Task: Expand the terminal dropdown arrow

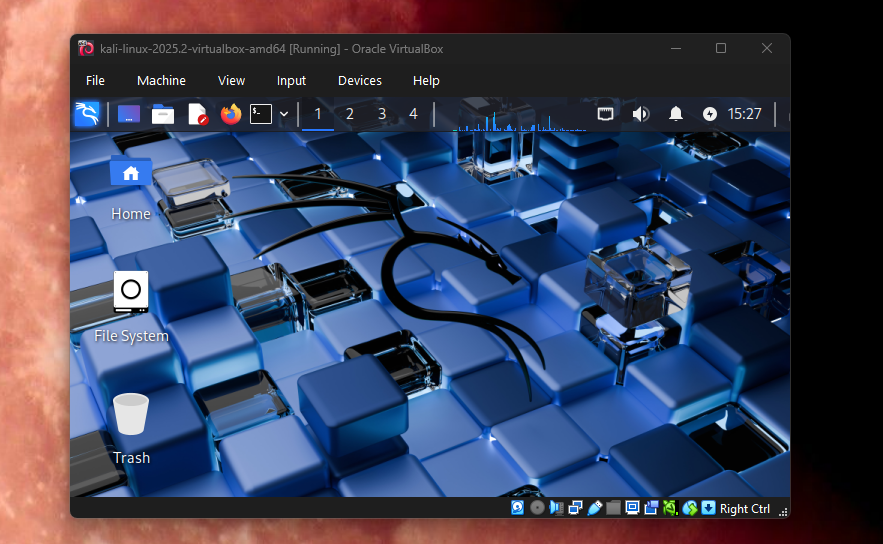Action: pyautogui.click(x=284, y=114)
